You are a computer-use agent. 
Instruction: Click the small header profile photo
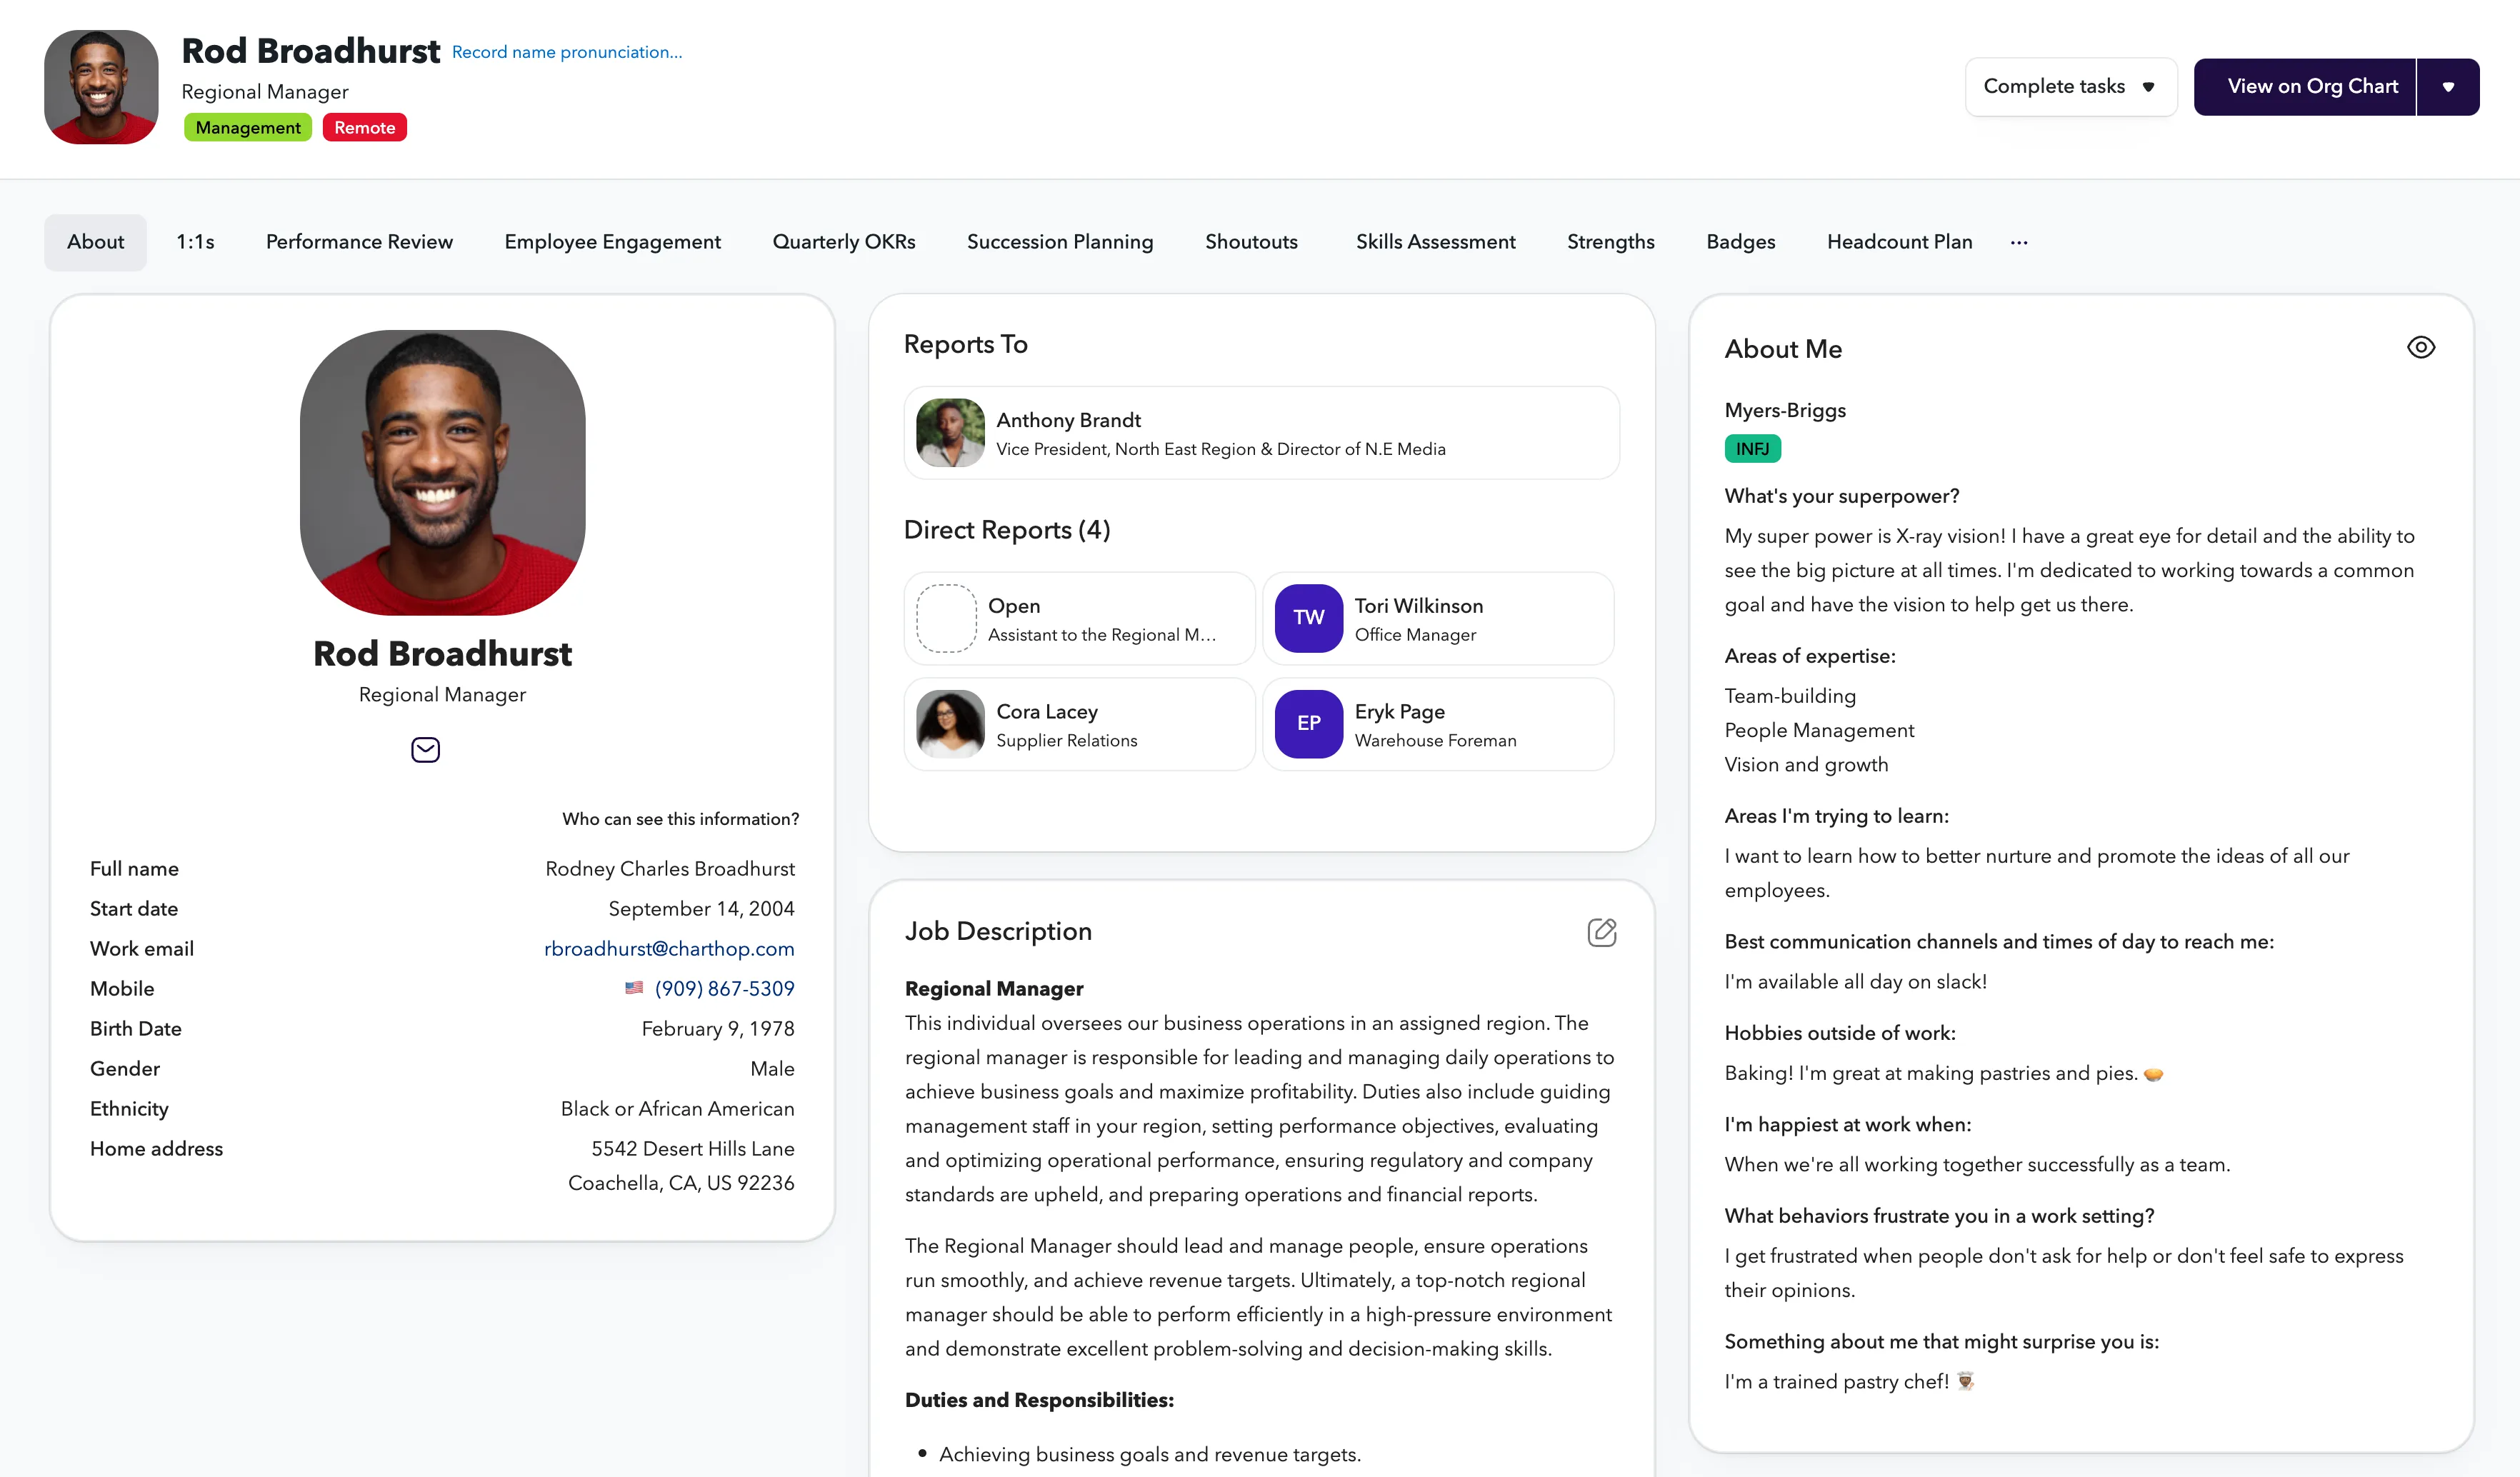point(101,86)
